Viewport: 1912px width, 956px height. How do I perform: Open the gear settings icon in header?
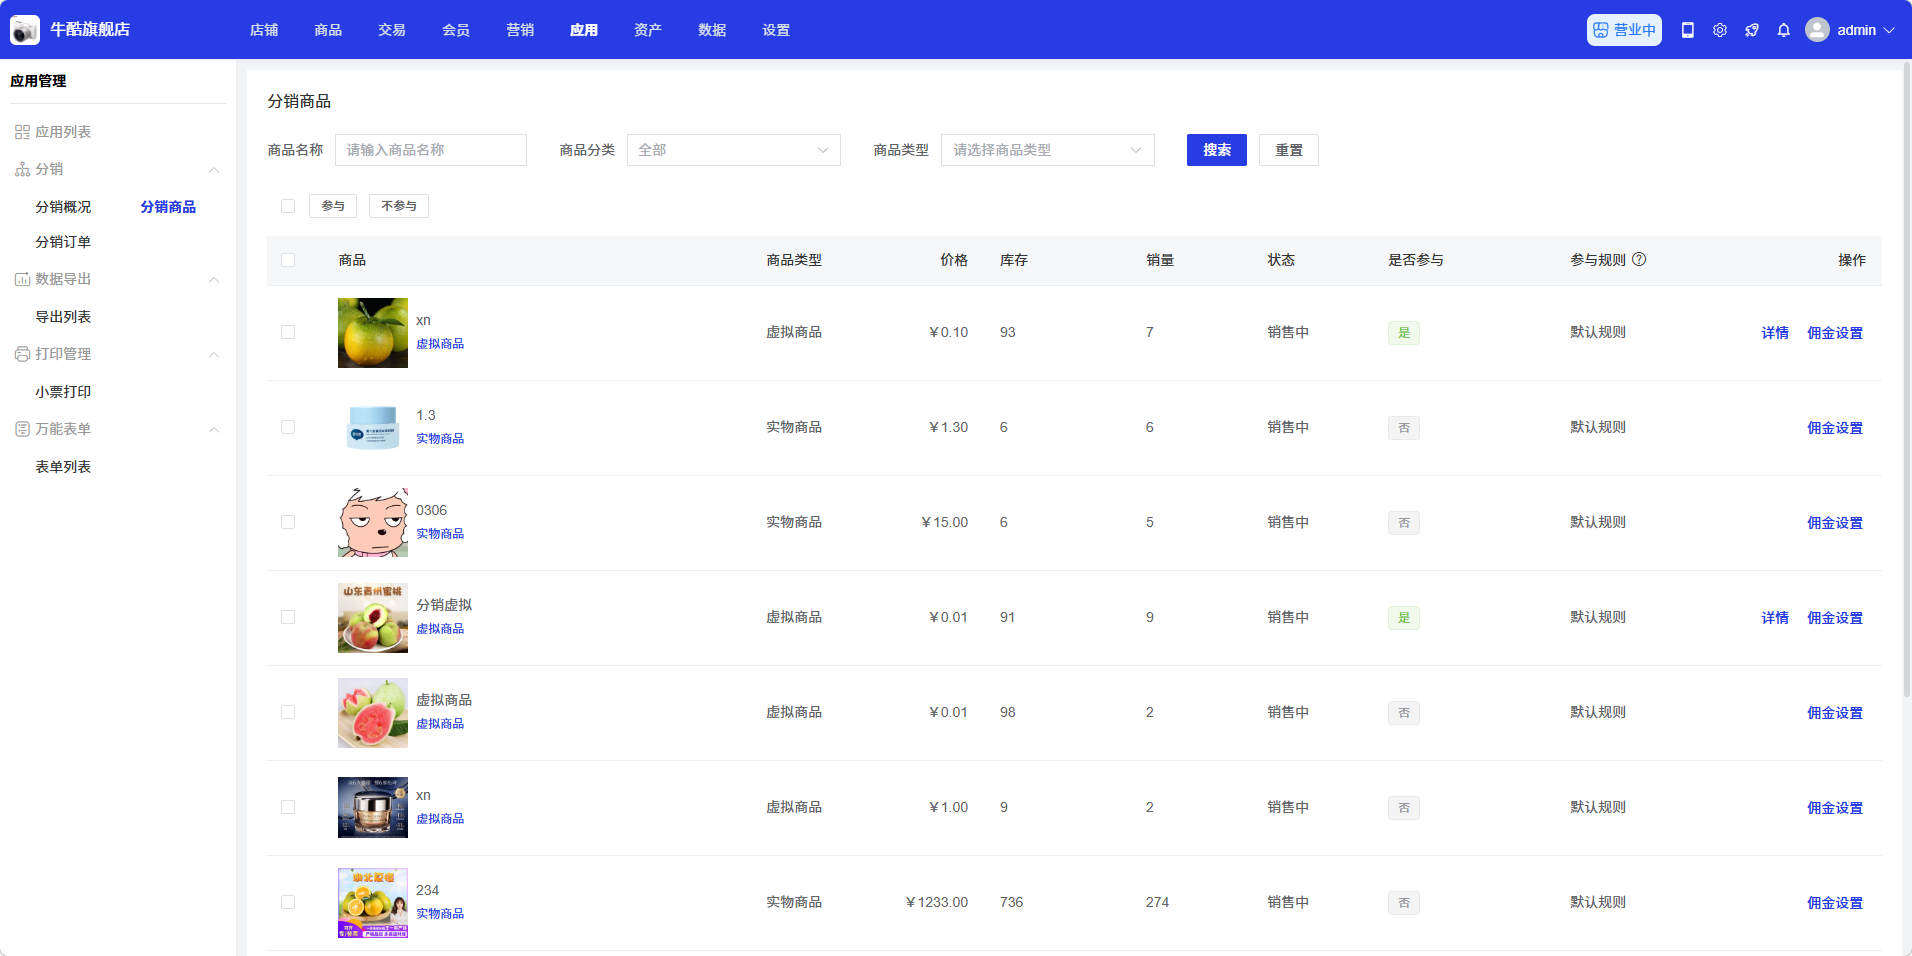1720,30
